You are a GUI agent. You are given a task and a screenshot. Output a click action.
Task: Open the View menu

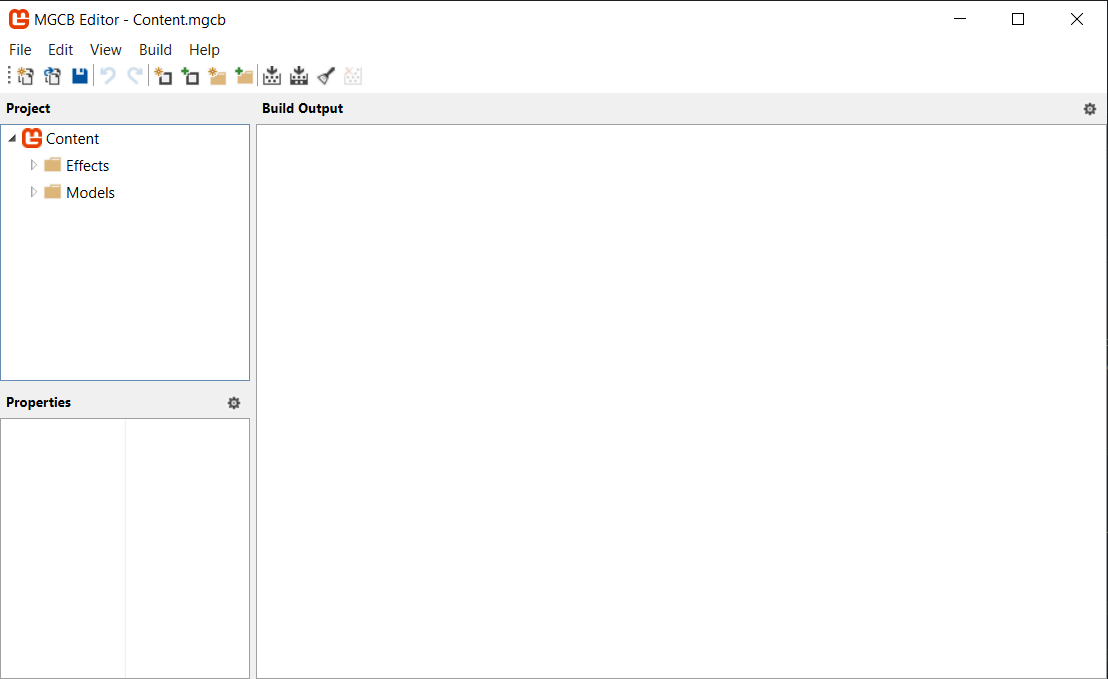pyautogui.click(x=105, y=49)
